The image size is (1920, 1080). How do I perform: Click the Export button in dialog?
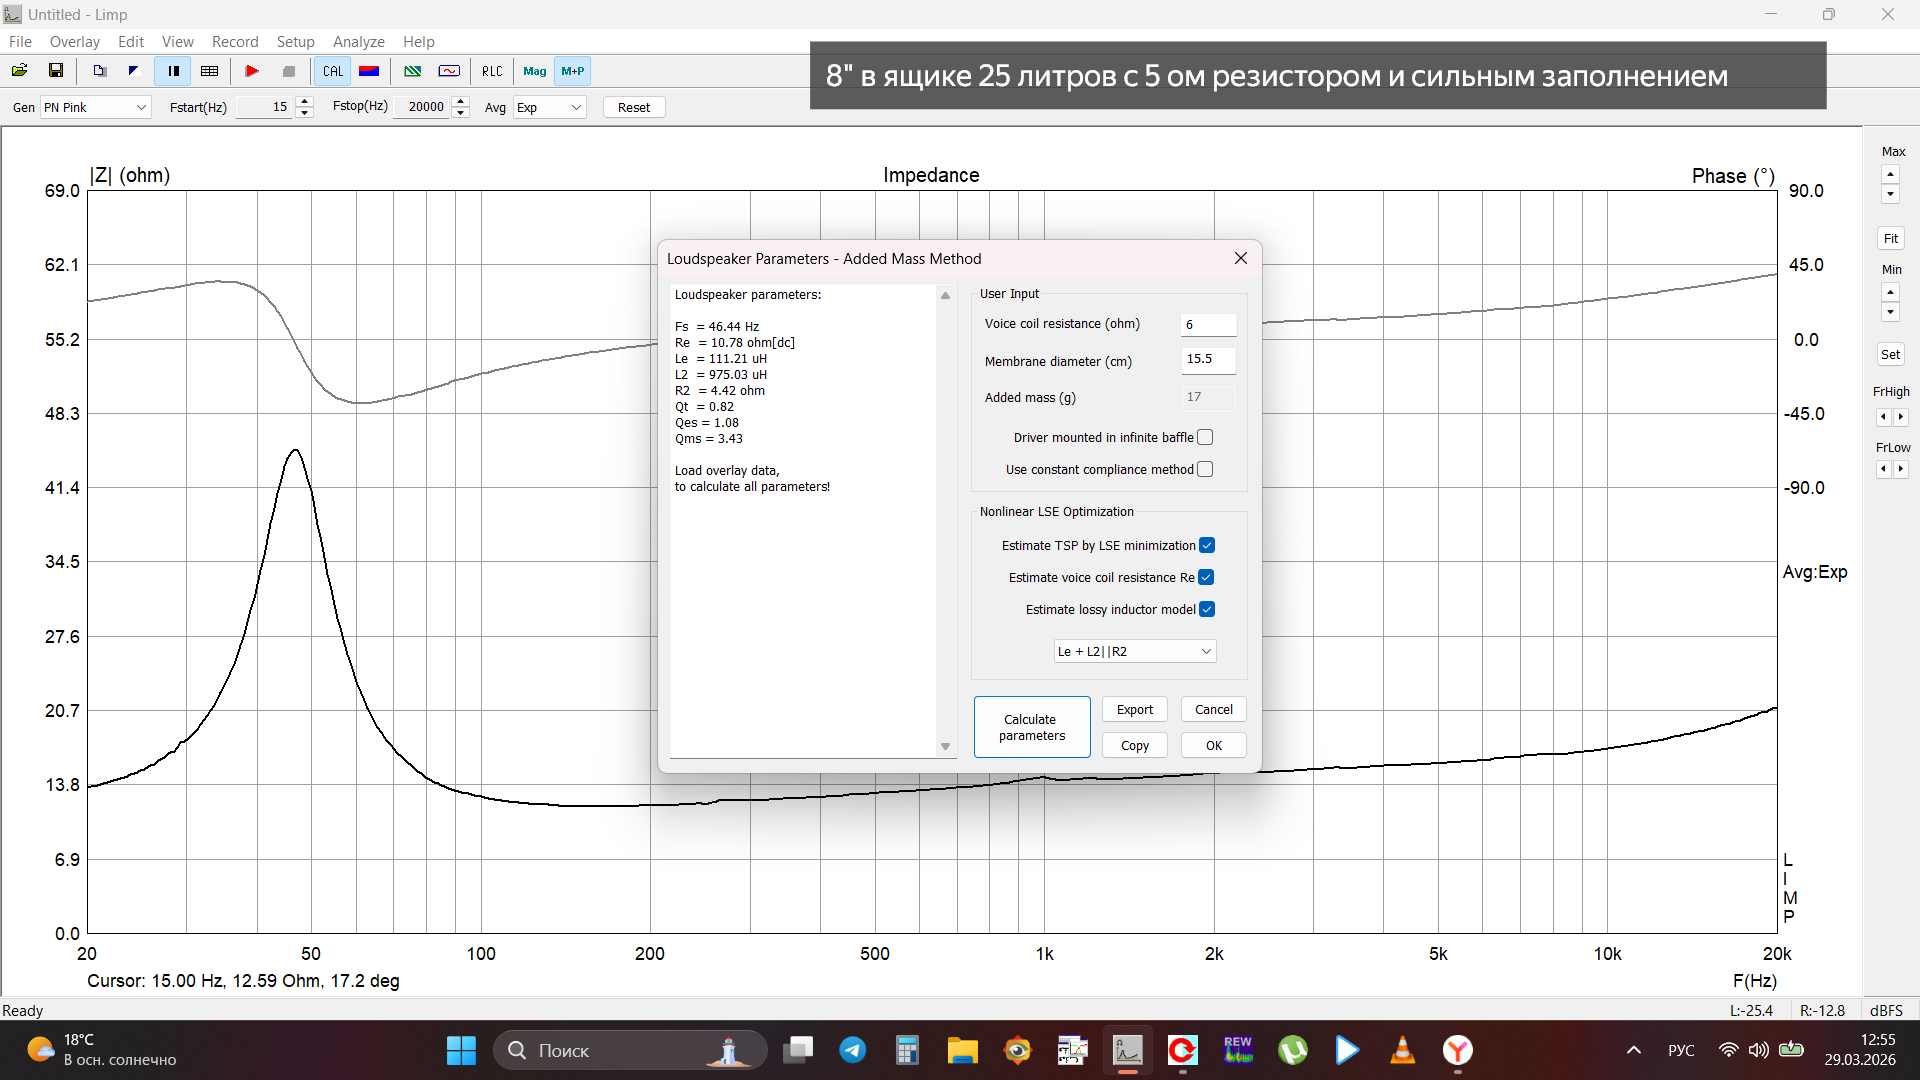[x=1134, y=709]
